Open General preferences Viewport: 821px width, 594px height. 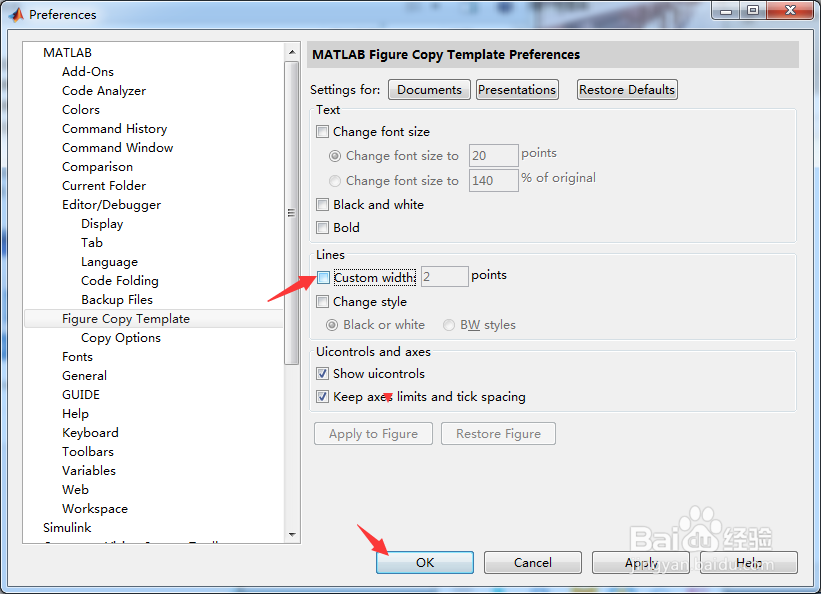(x=84, y=376)
